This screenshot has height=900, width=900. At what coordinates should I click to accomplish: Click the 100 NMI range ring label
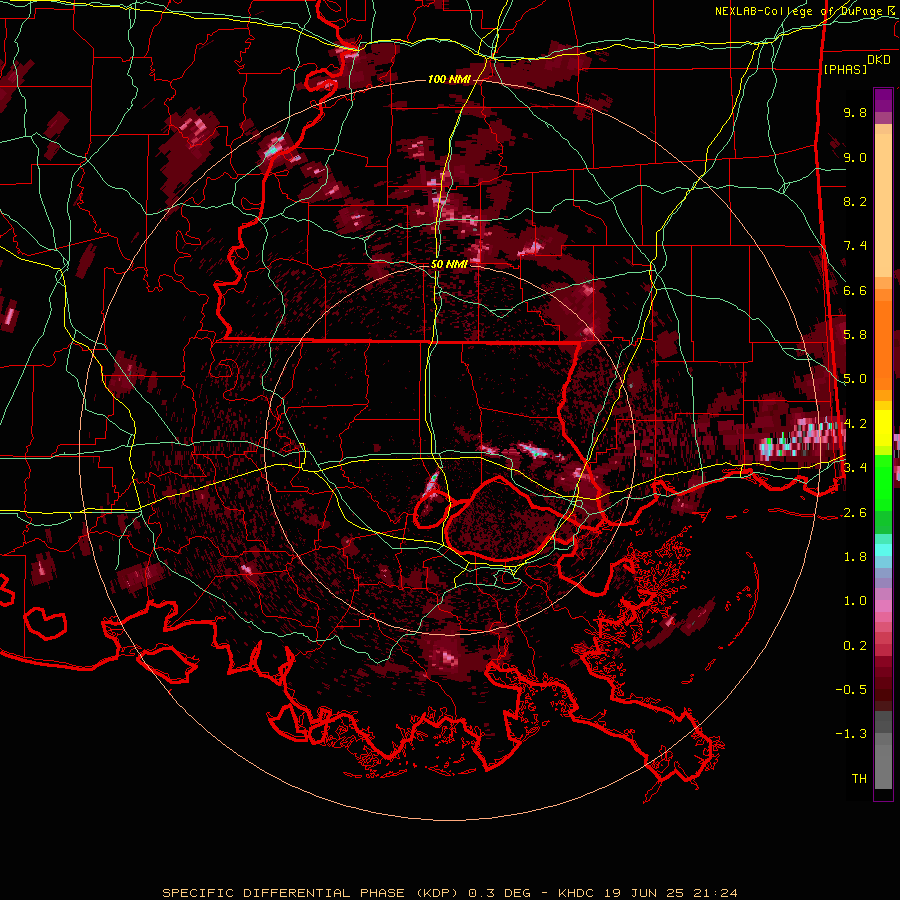(448, 79)
